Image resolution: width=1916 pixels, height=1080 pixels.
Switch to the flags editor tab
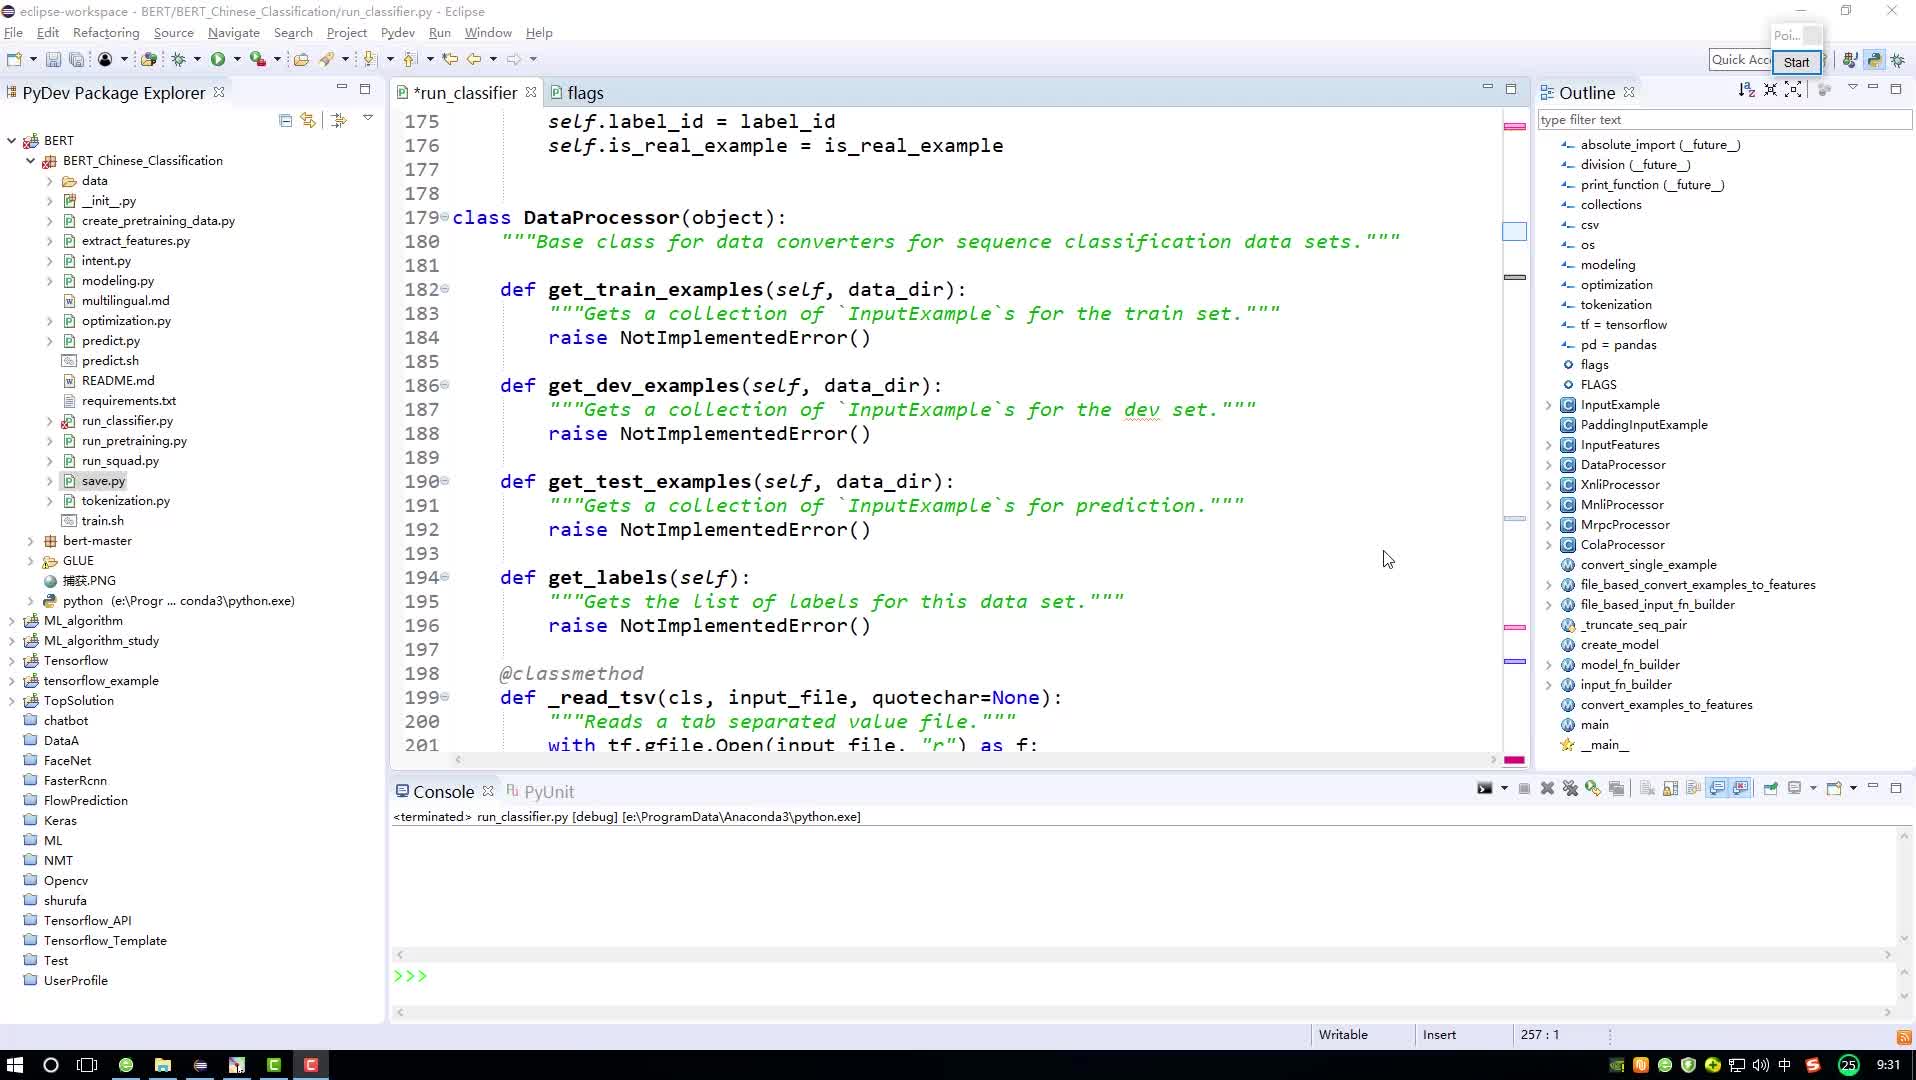tap(585, 93)
